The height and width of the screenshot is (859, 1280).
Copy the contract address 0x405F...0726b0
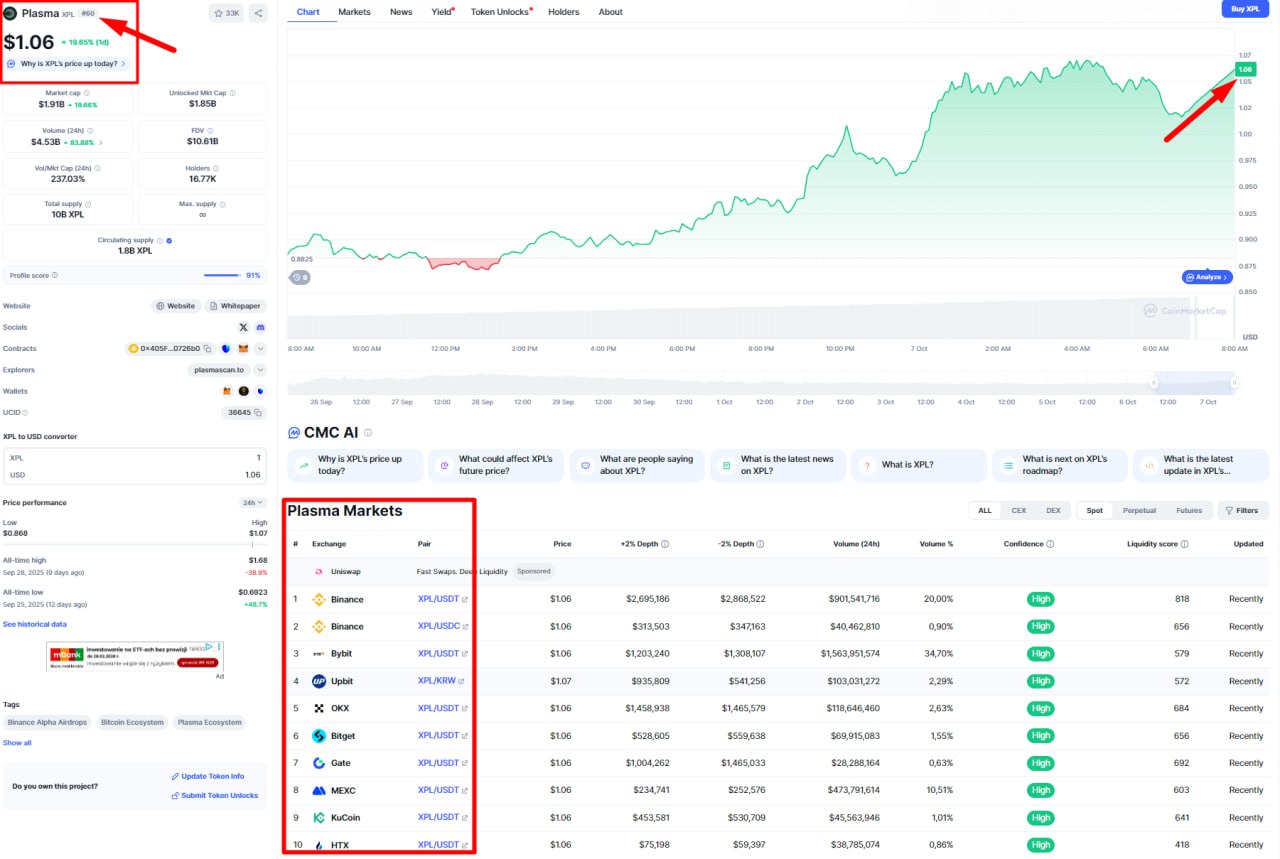tap(208, 348)
